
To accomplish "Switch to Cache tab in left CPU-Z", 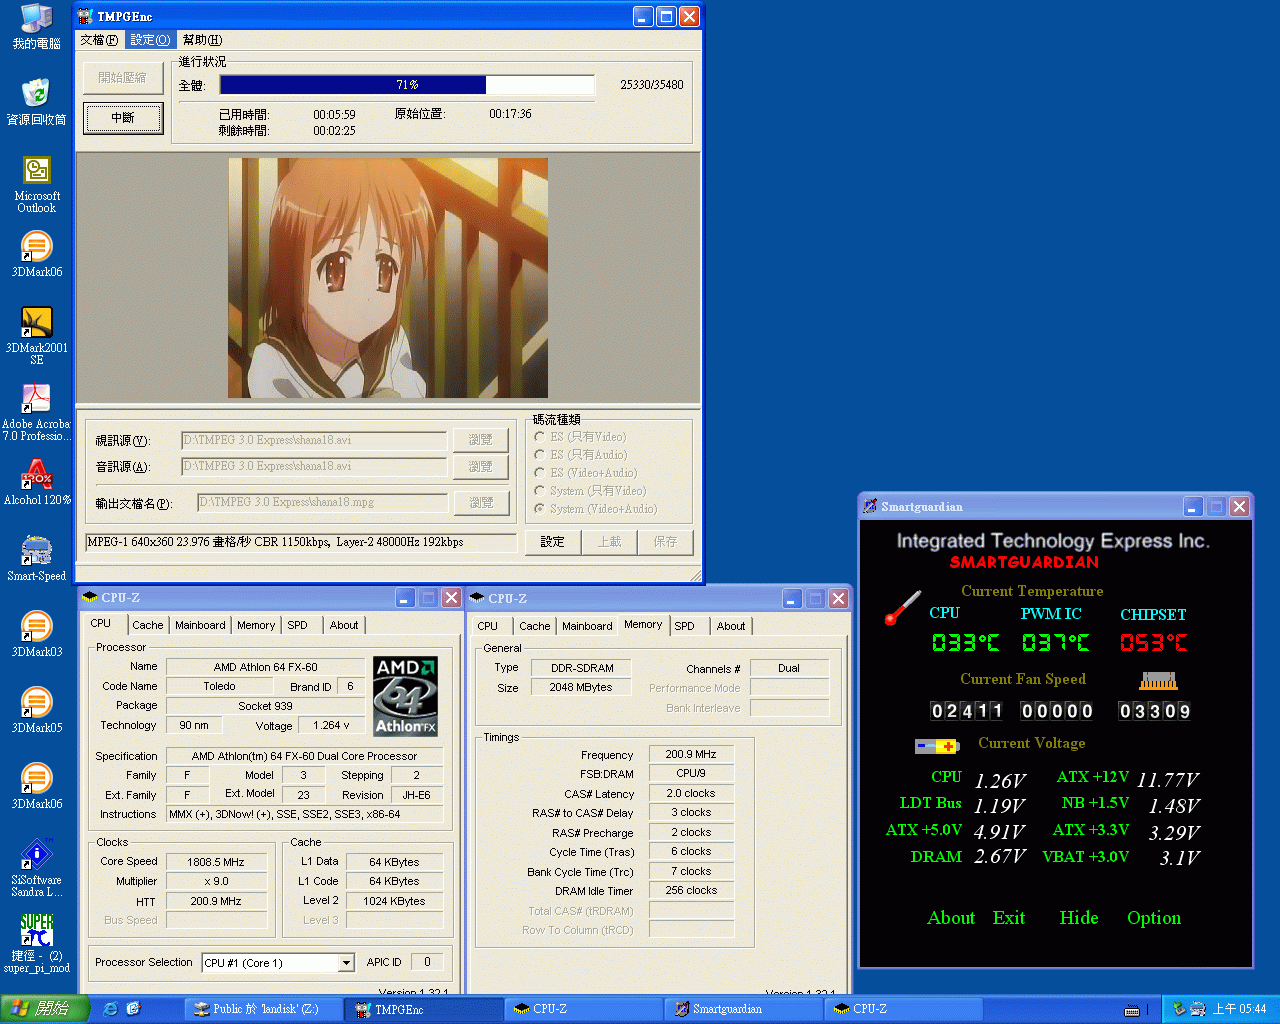I will point(147,625).
